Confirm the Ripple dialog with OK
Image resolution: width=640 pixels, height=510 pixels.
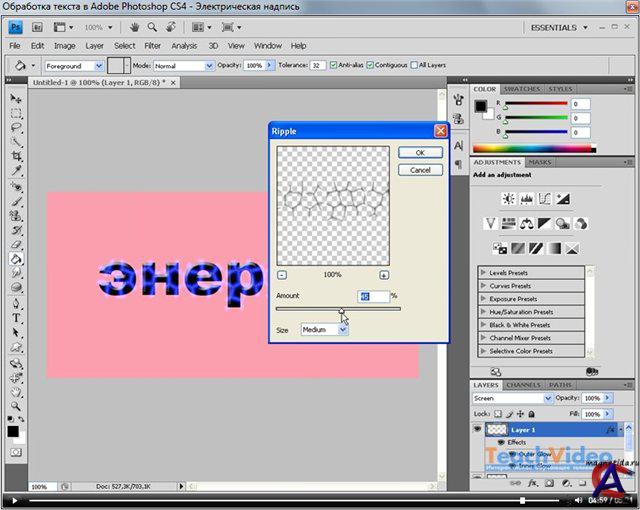click(420, 152)
